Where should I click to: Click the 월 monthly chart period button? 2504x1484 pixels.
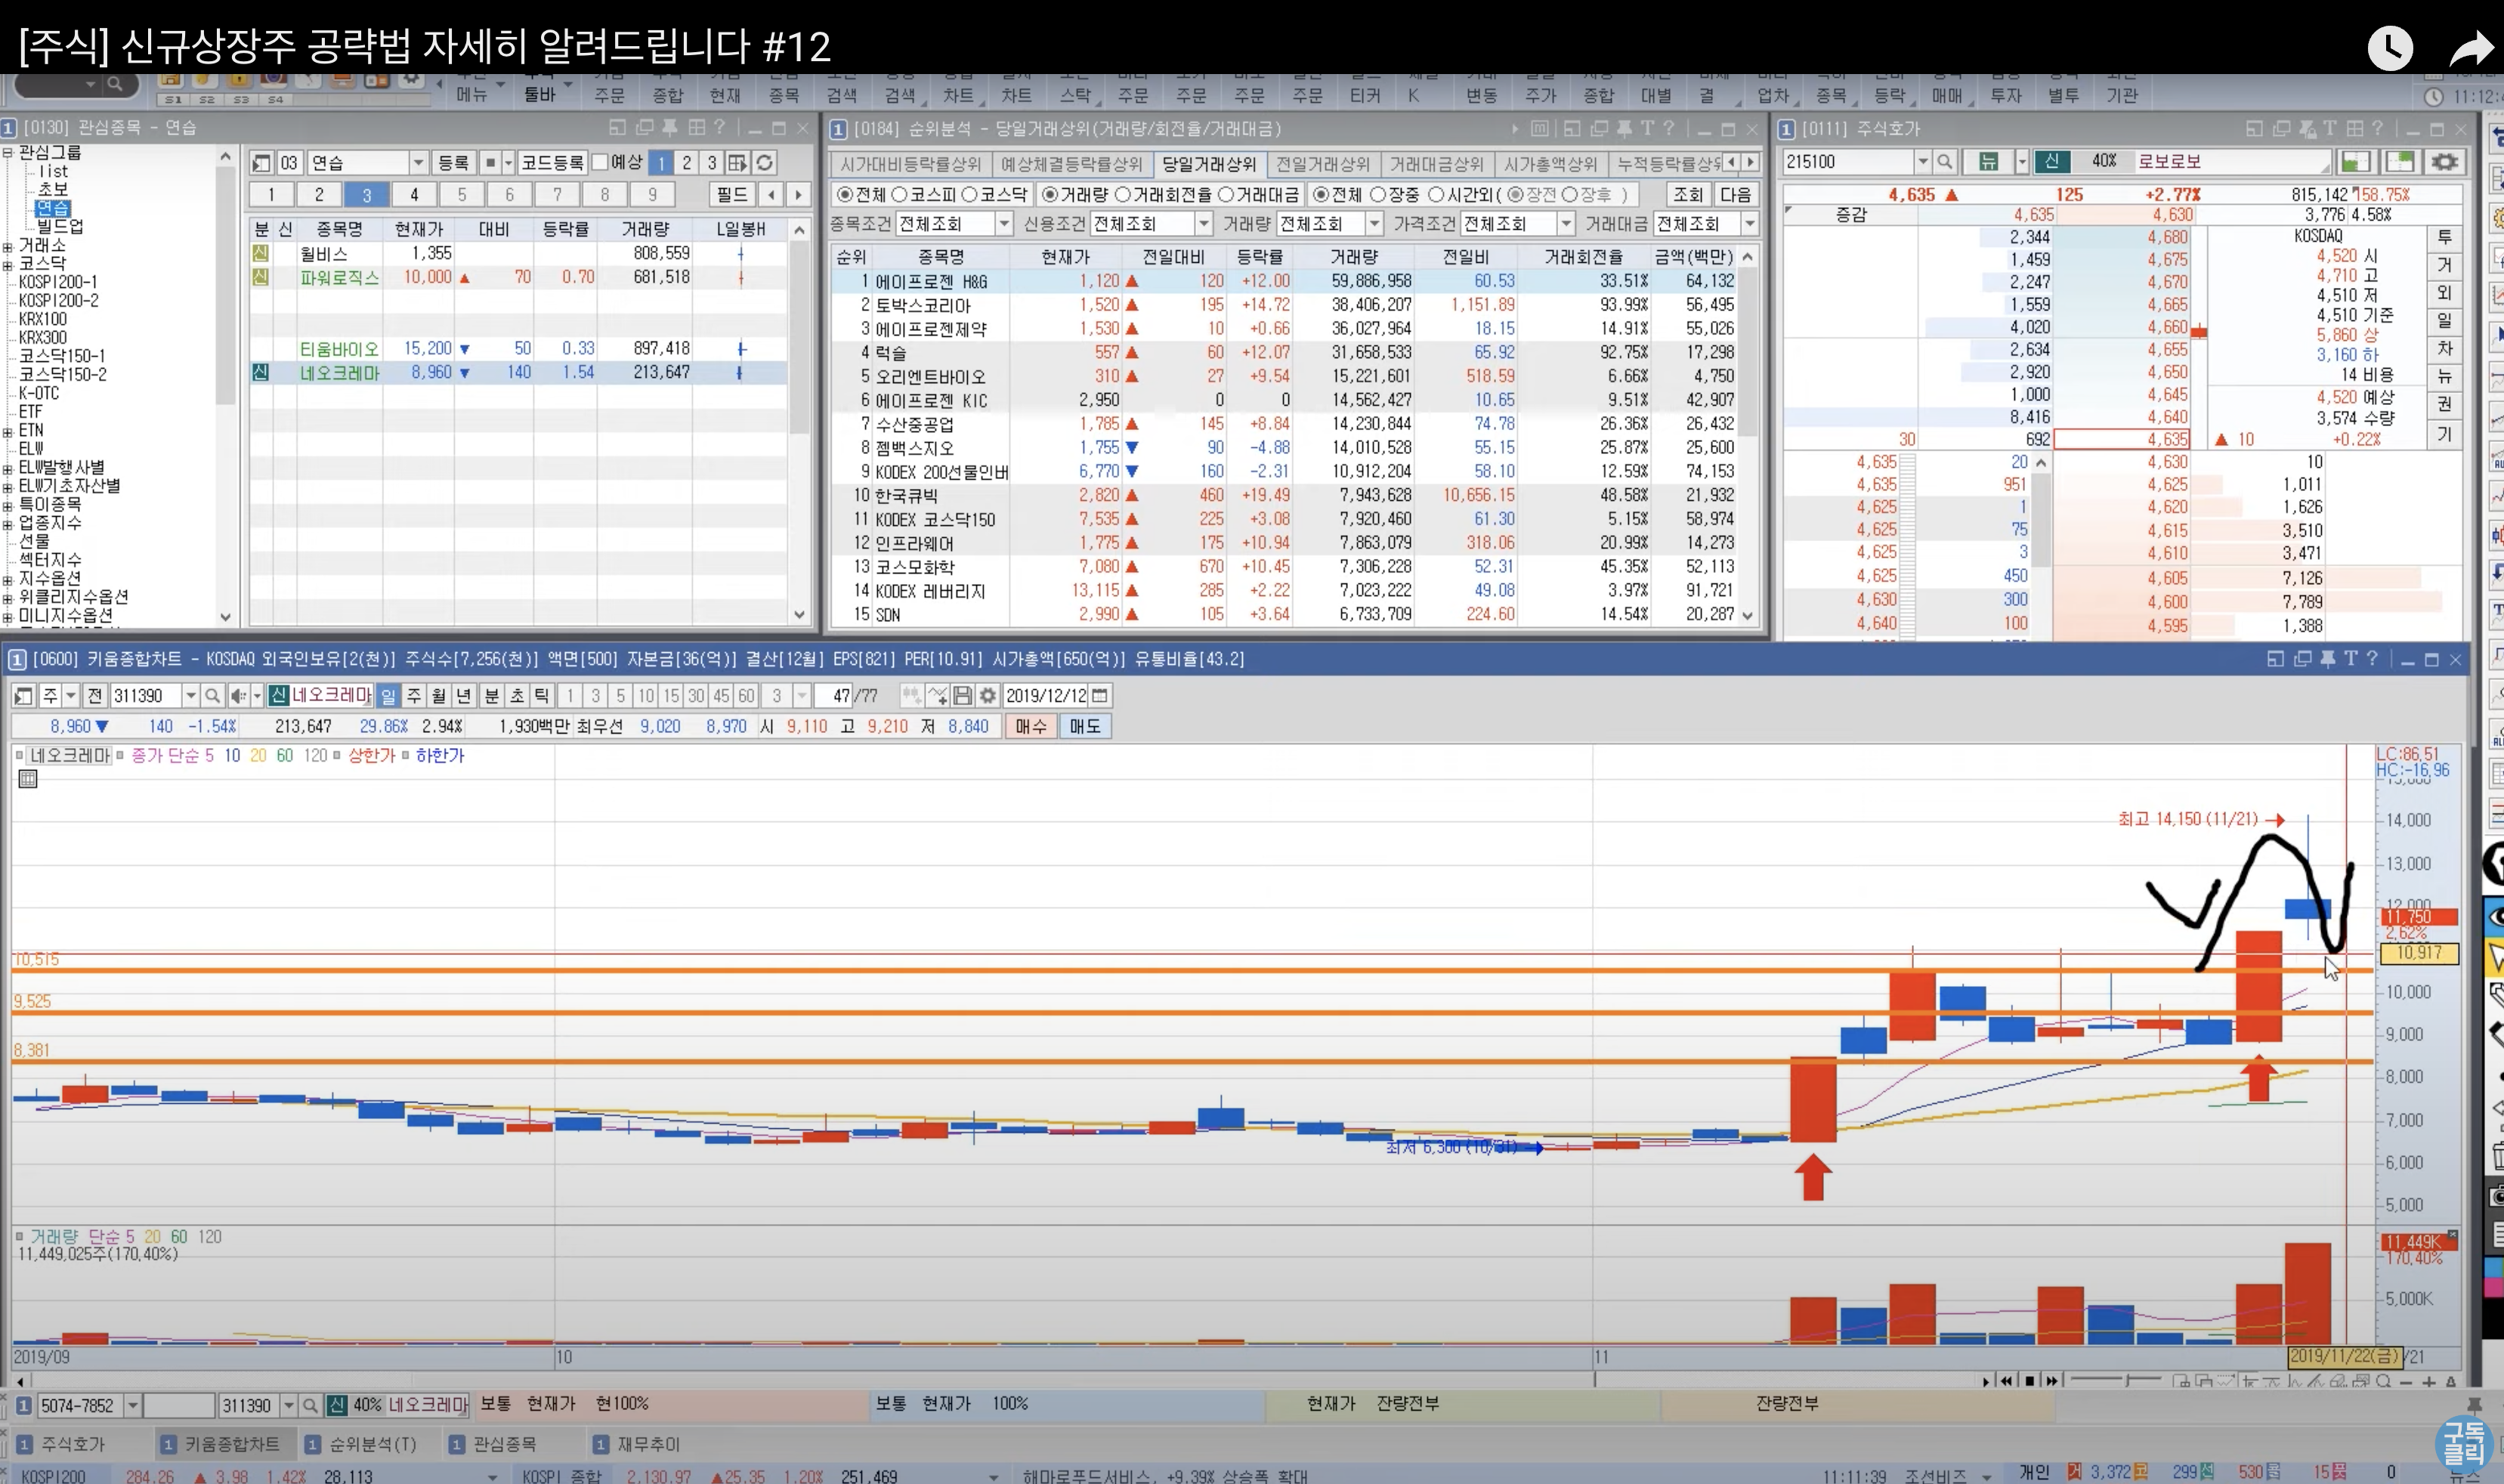pos(438,696)
